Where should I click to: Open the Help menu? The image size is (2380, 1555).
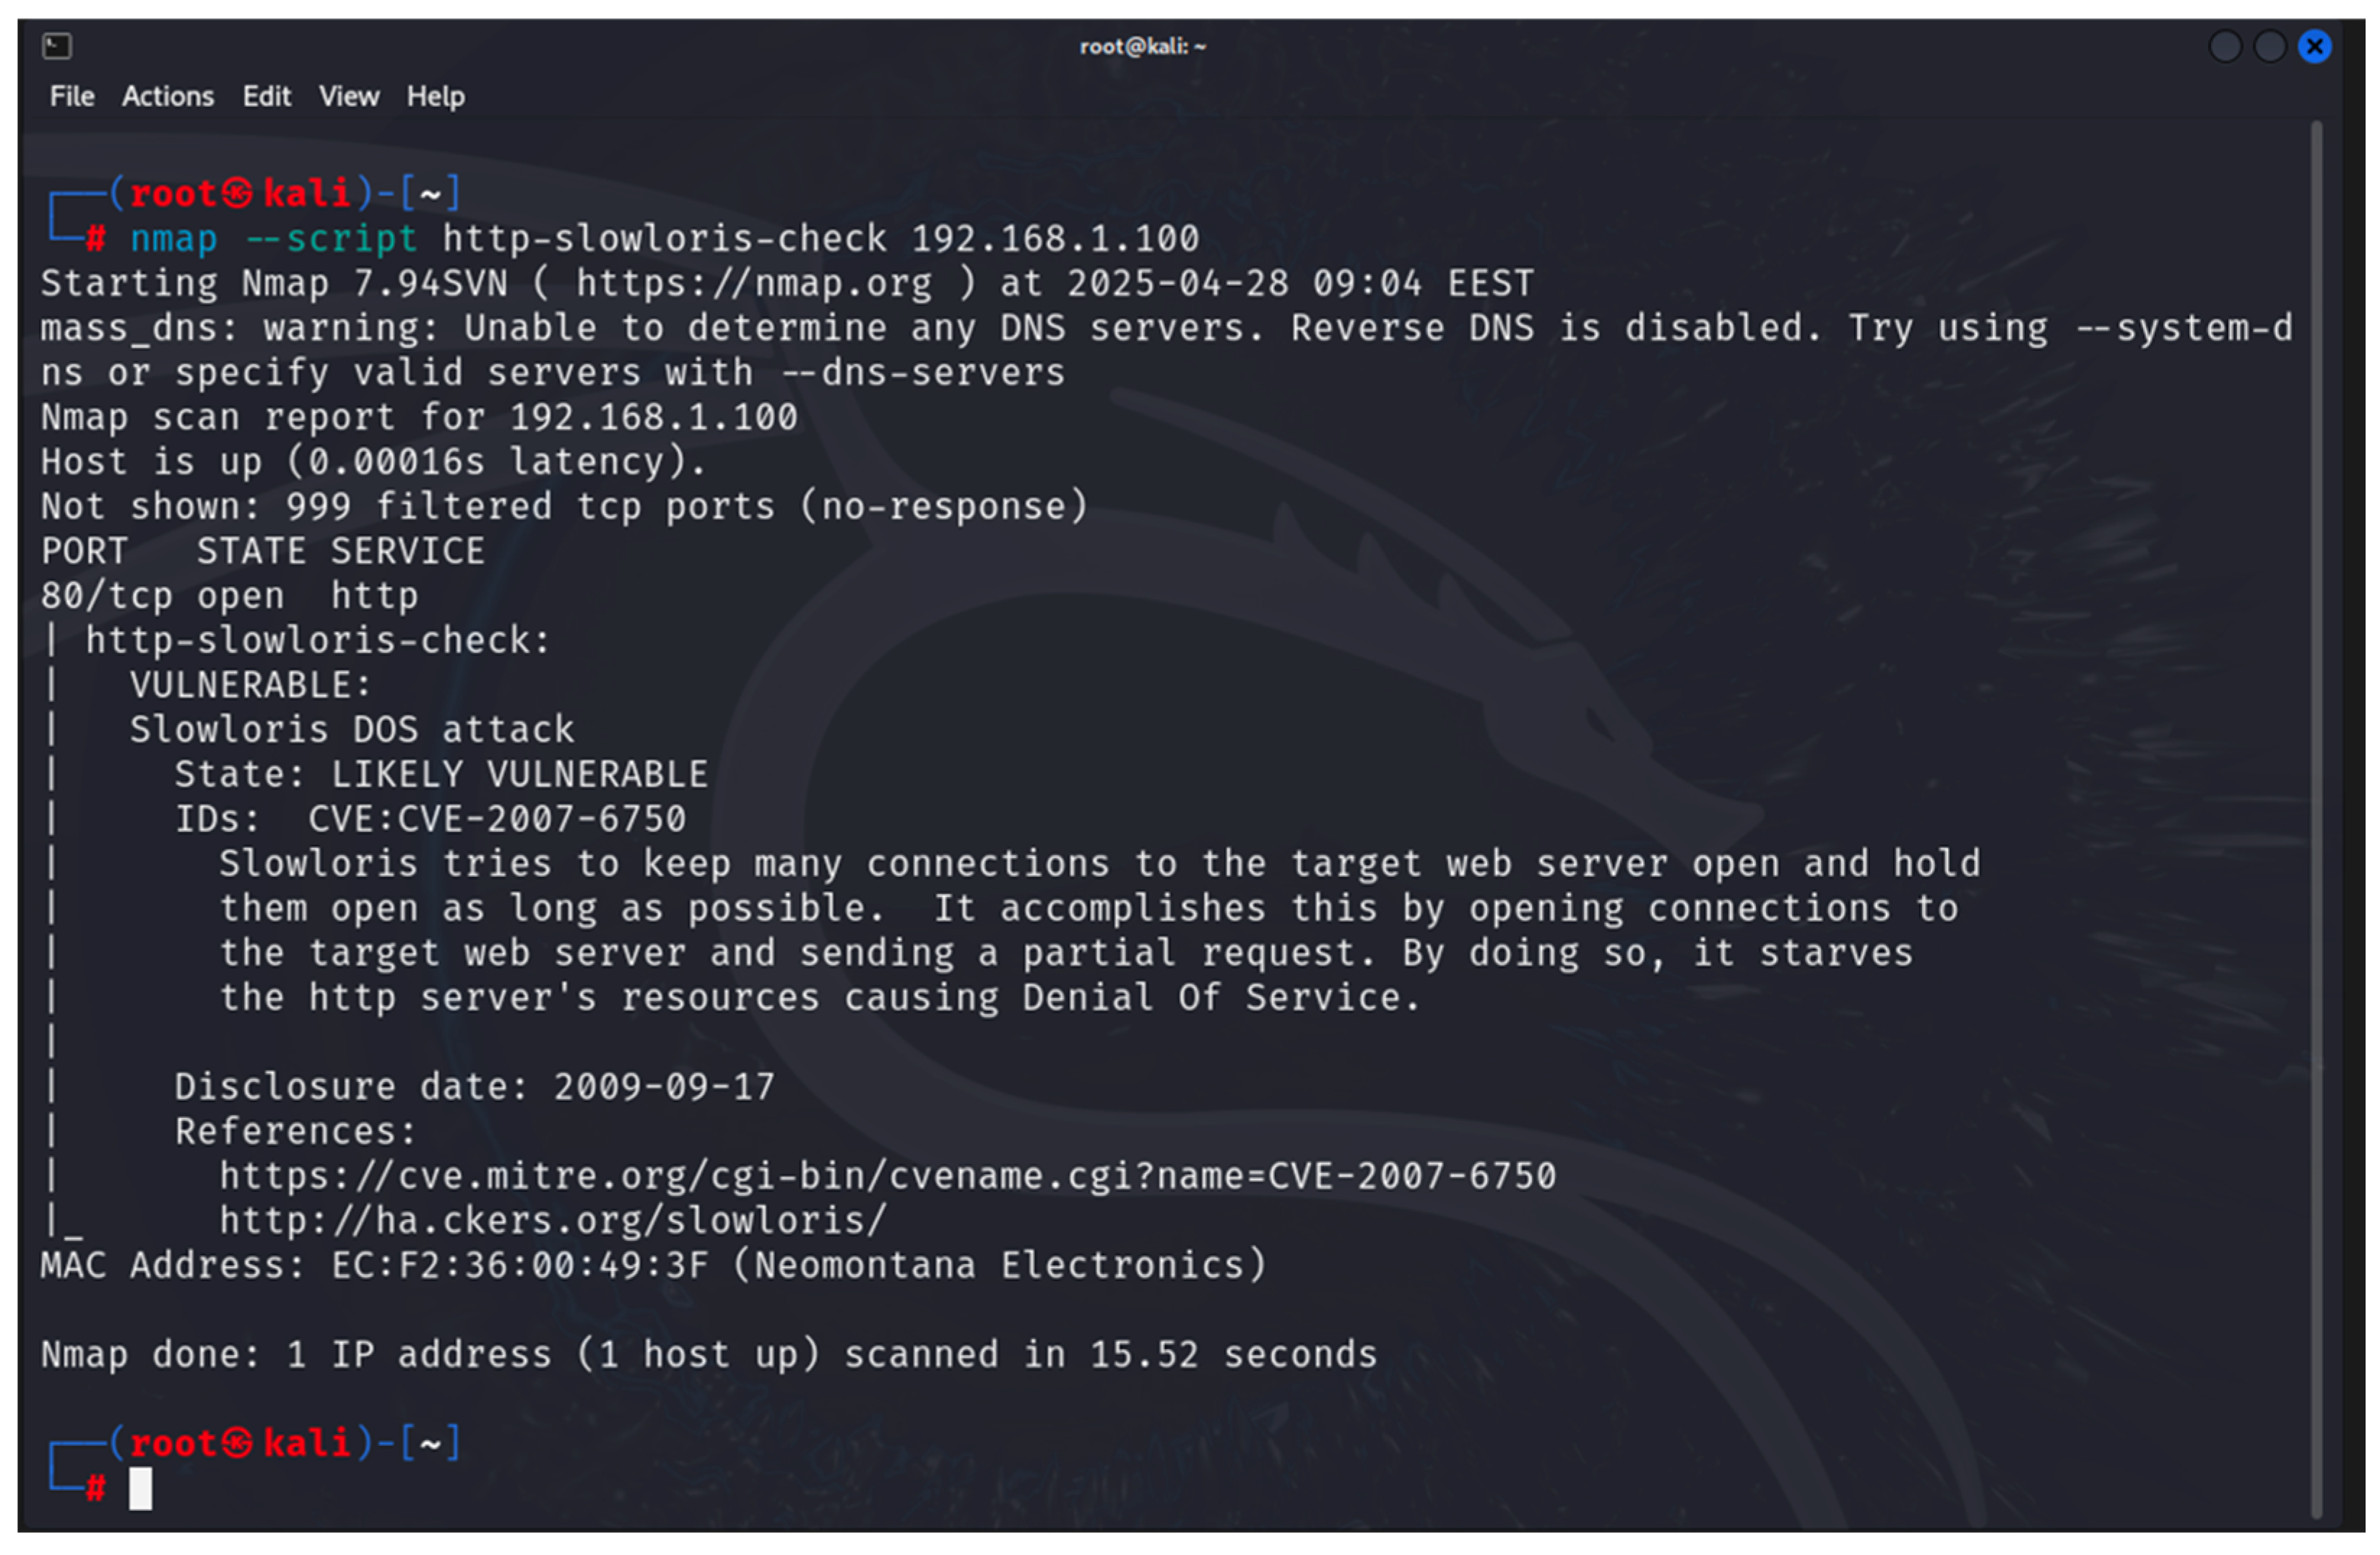coord(435,96)
